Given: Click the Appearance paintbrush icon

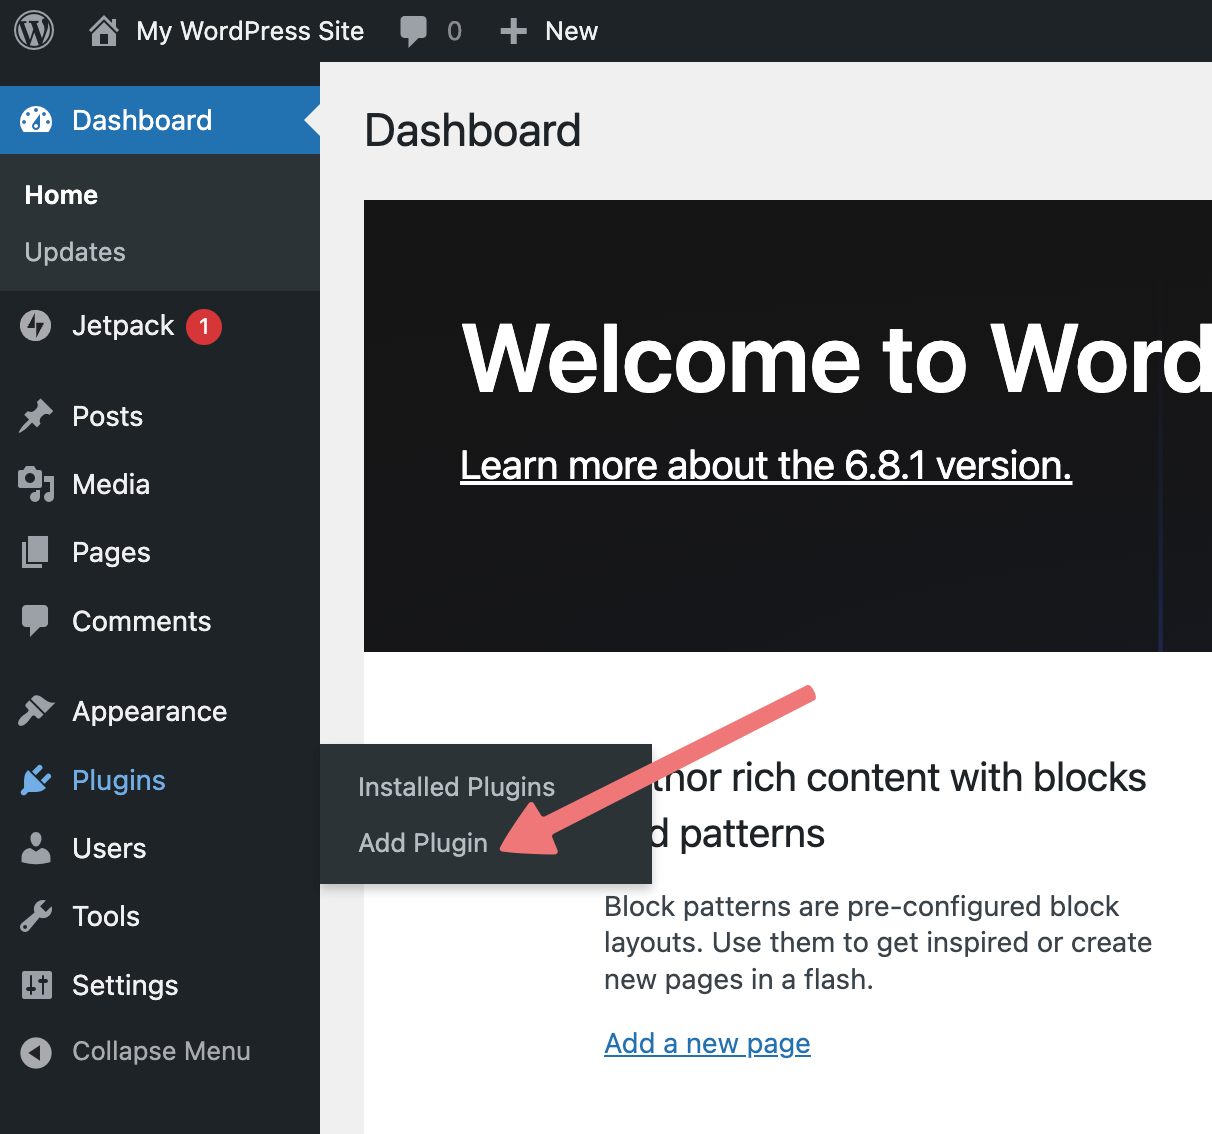Looking at the screenshot, I should pyautogui.click(x=36, y=711).
